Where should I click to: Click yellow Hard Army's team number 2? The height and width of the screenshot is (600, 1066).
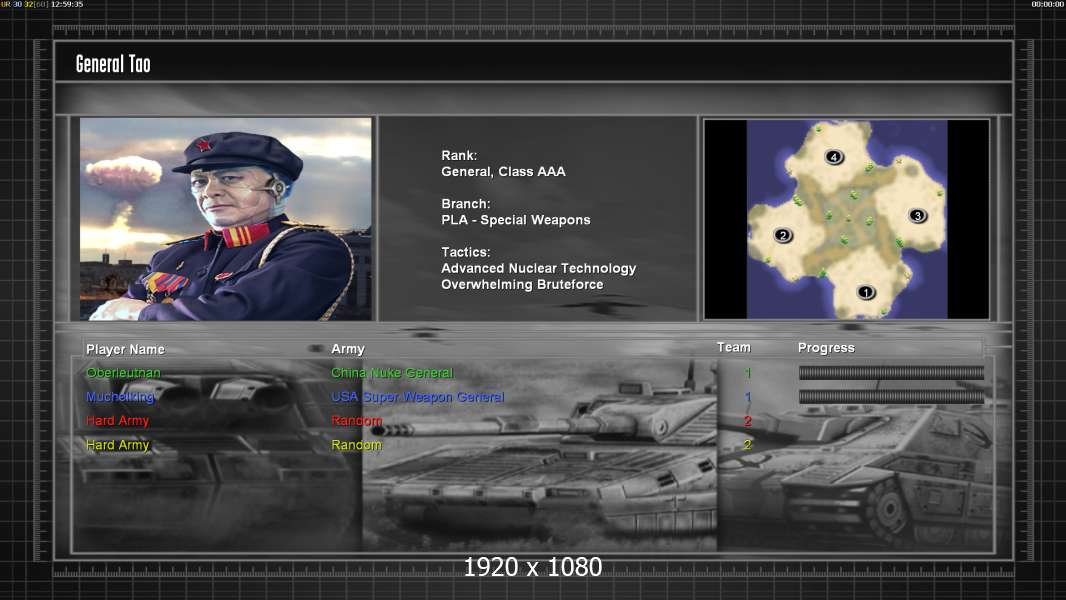point(748,445)
